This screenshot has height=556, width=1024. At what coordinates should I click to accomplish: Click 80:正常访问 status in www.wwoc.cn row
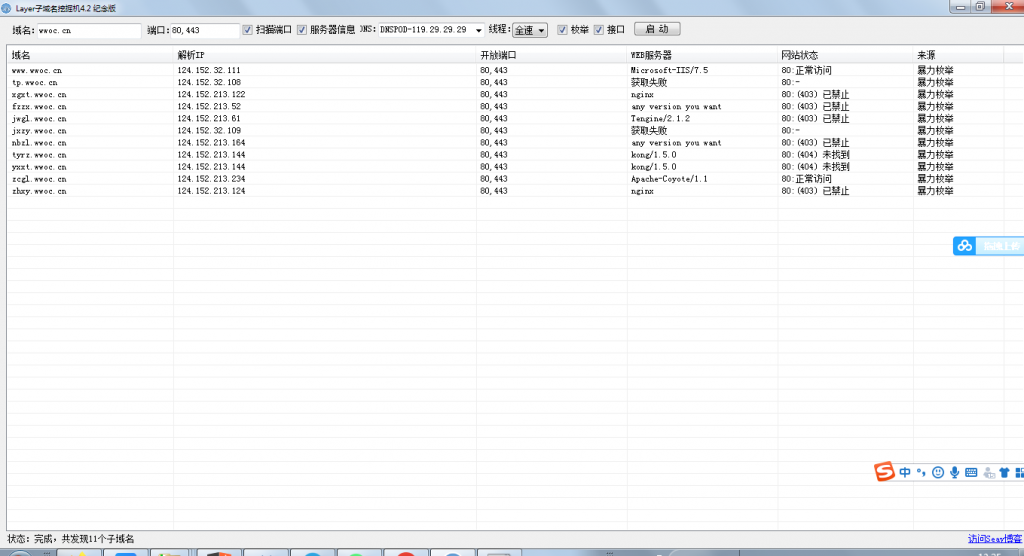point(807,70)
